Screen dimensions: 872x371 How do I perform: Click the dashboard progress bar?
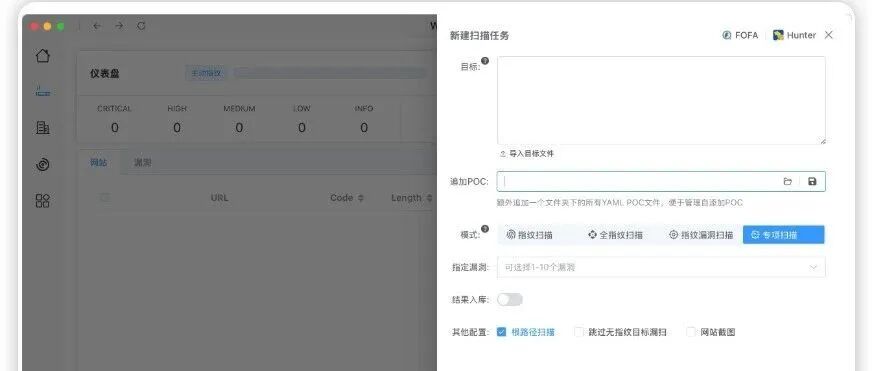tap(331, 73)
